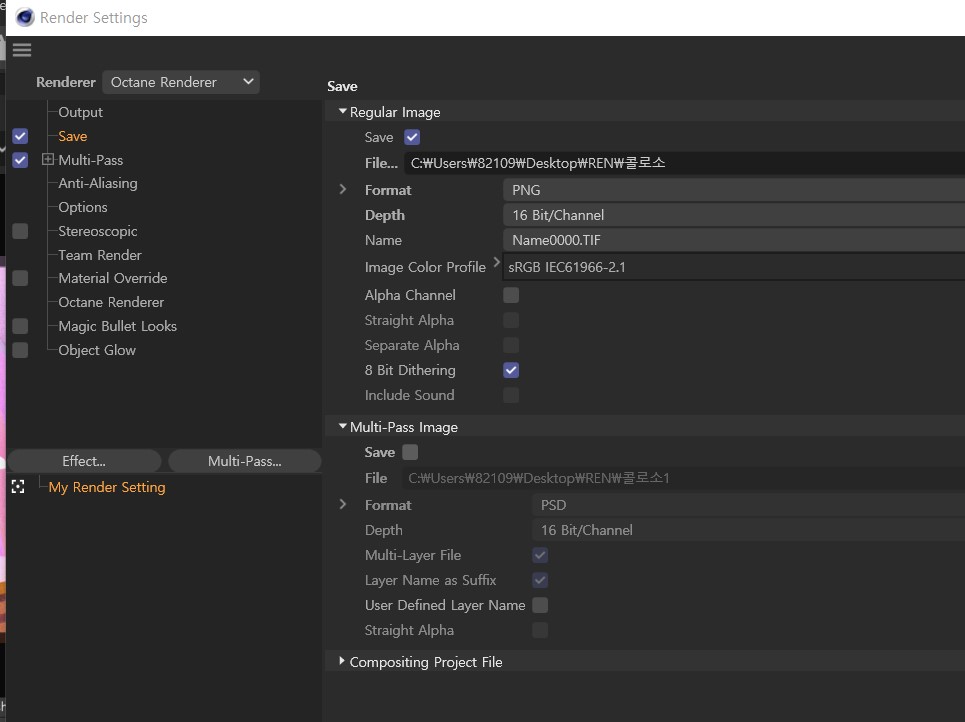Select Multi-Pass in the settings tree
The image size is (965, 722).
(x=90, y=160)
